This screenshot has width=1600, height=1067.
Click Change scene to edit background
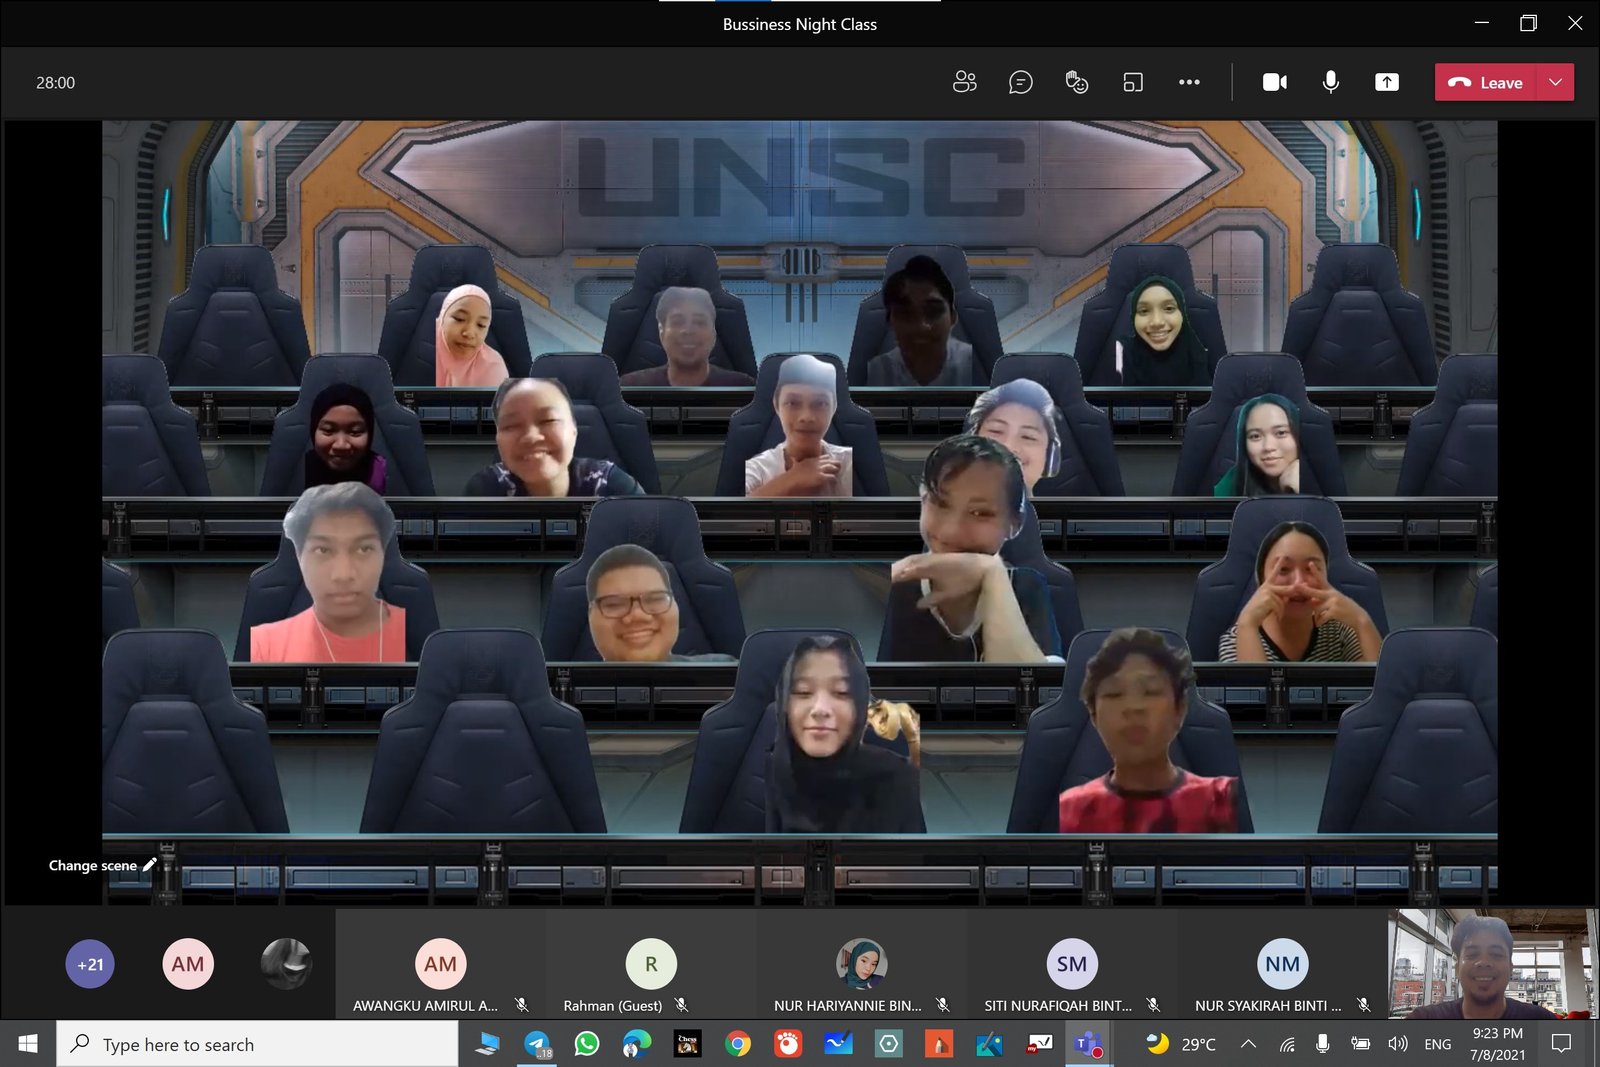click(x=102, y=865)
